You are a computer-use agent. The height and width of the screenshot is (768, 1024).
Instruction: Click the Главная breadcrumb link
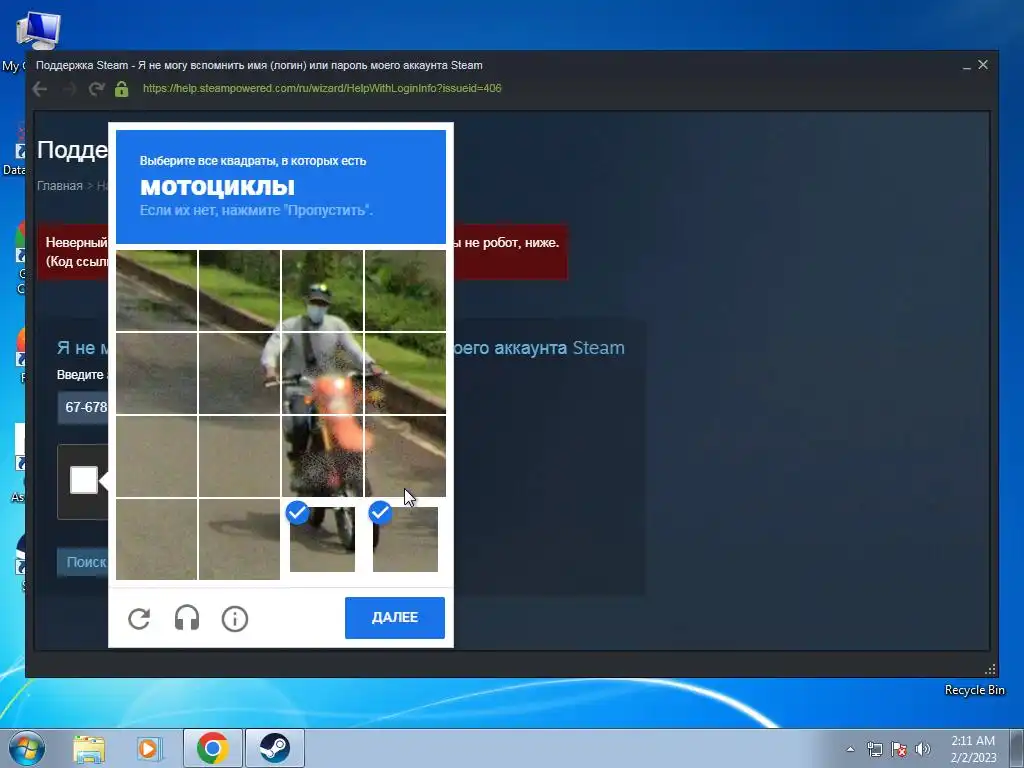(x=59, y=186)
